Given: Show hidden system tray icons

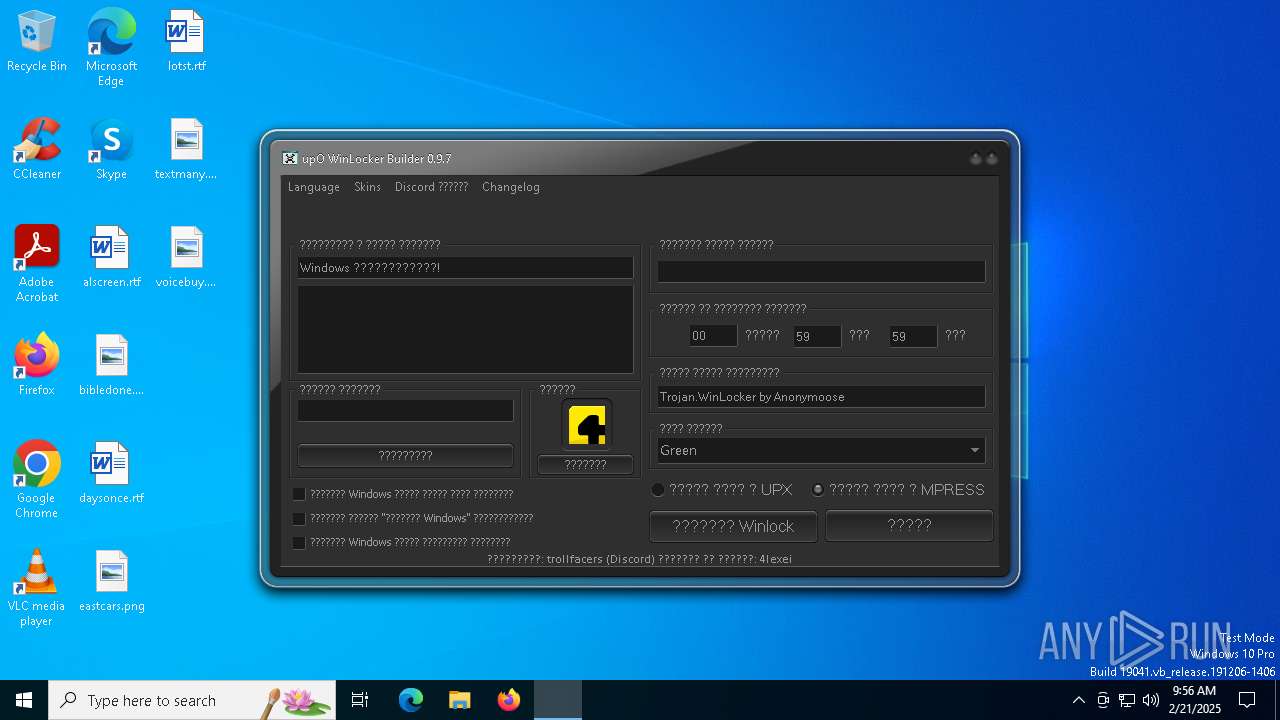Looking at the screenshot, I should point(1078,700).
